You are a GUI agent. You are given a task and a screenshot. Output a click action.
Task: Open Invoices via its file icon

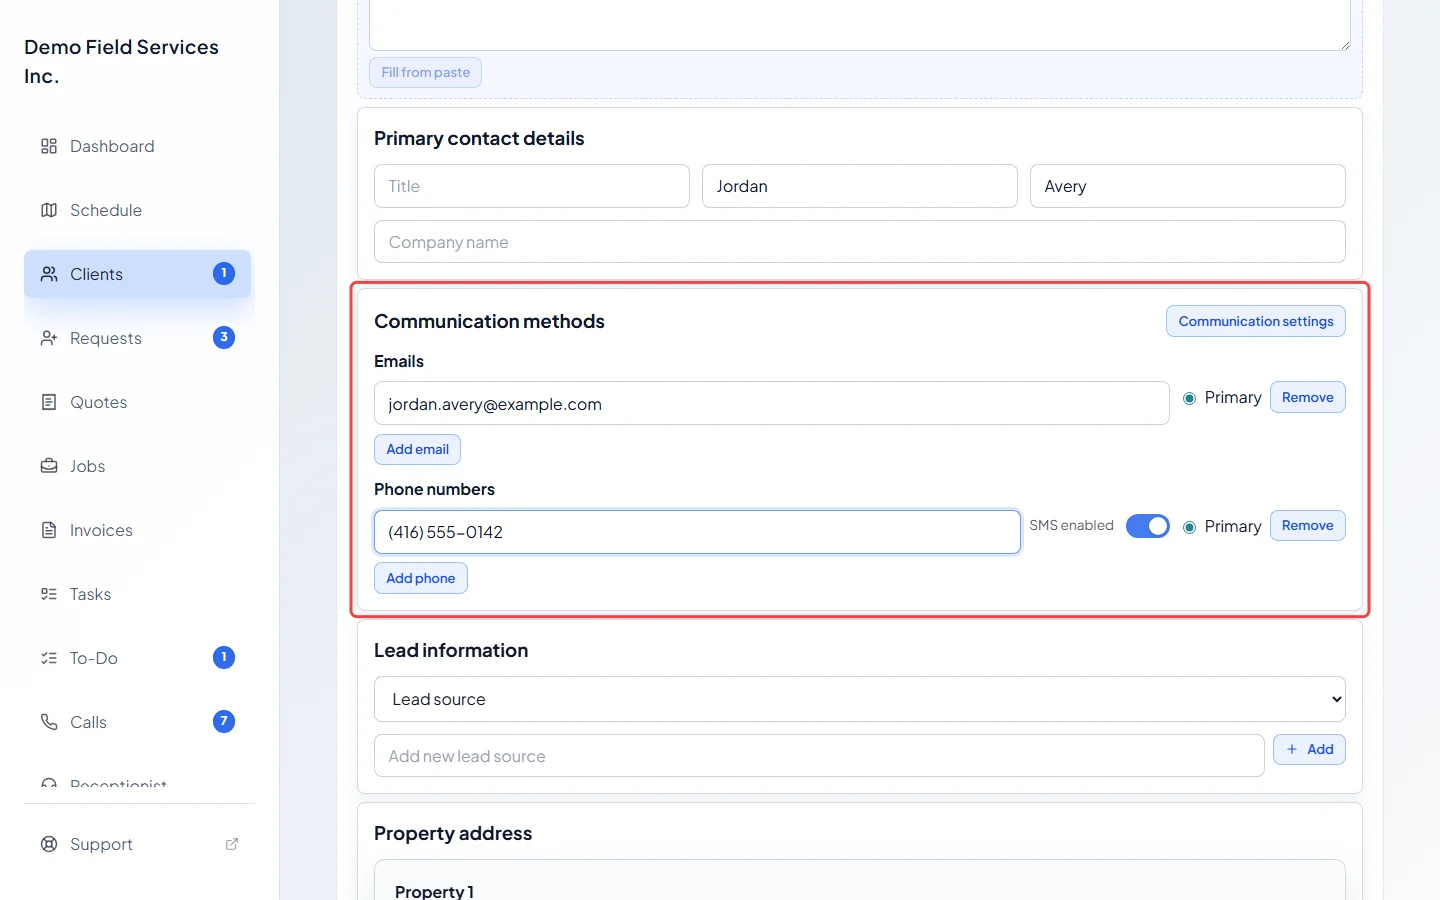click(49, 530)
